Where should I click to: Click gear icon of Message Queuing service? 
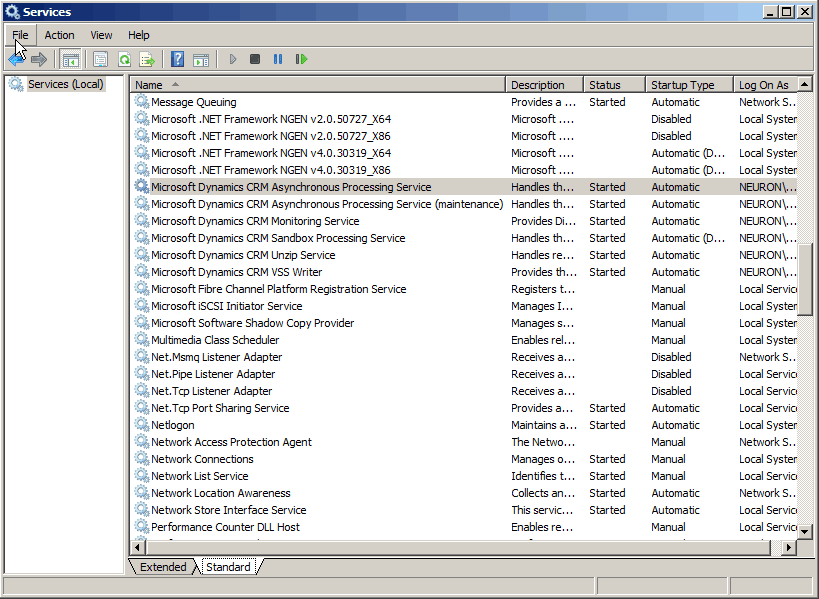142,101
